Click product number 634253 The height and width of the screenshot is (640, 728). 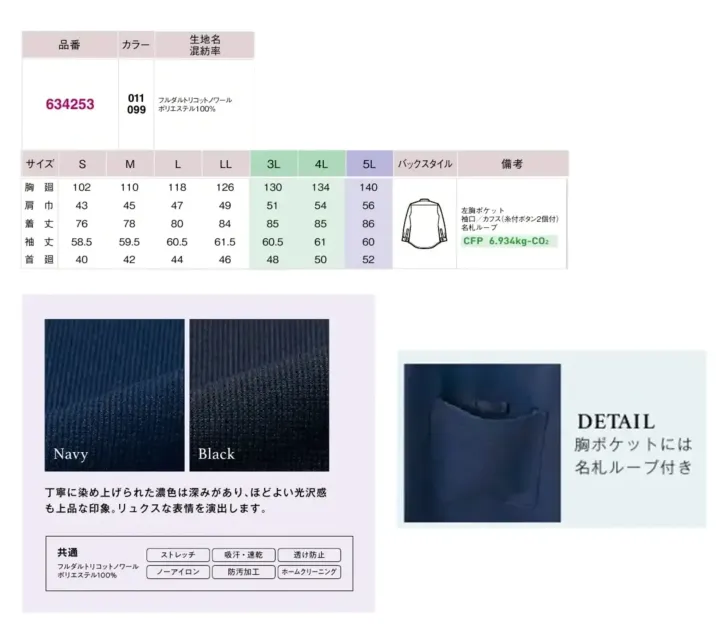tap(70, 103)
